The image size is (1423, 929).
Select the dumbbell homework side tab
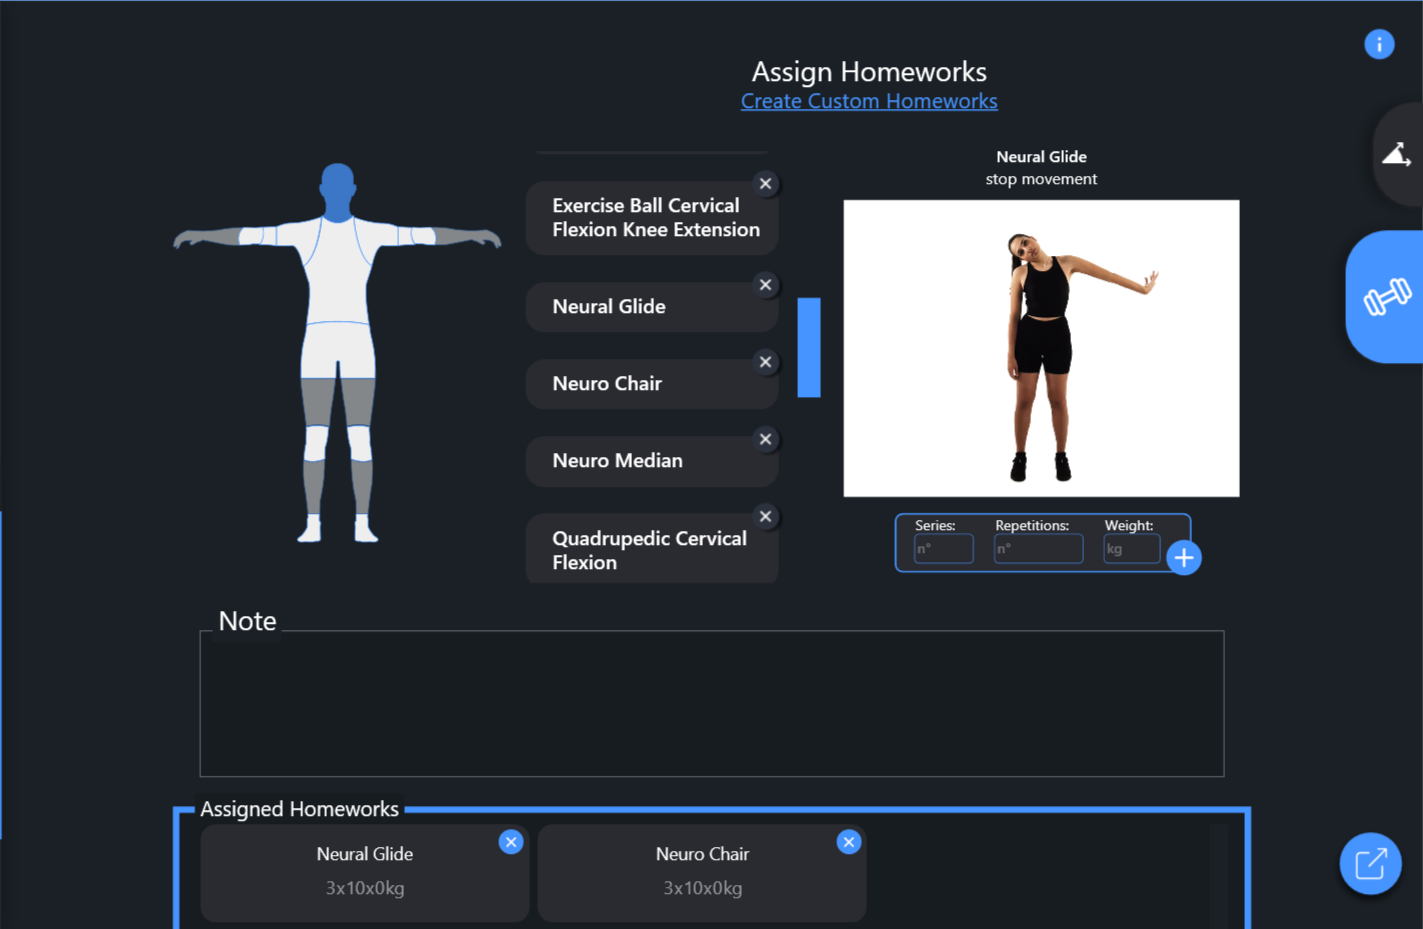1386,297
